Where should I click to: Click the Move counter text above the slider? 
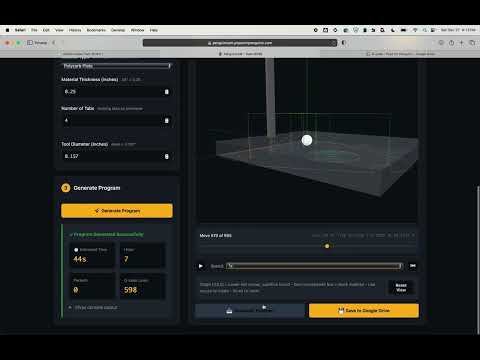click(215, 235)
